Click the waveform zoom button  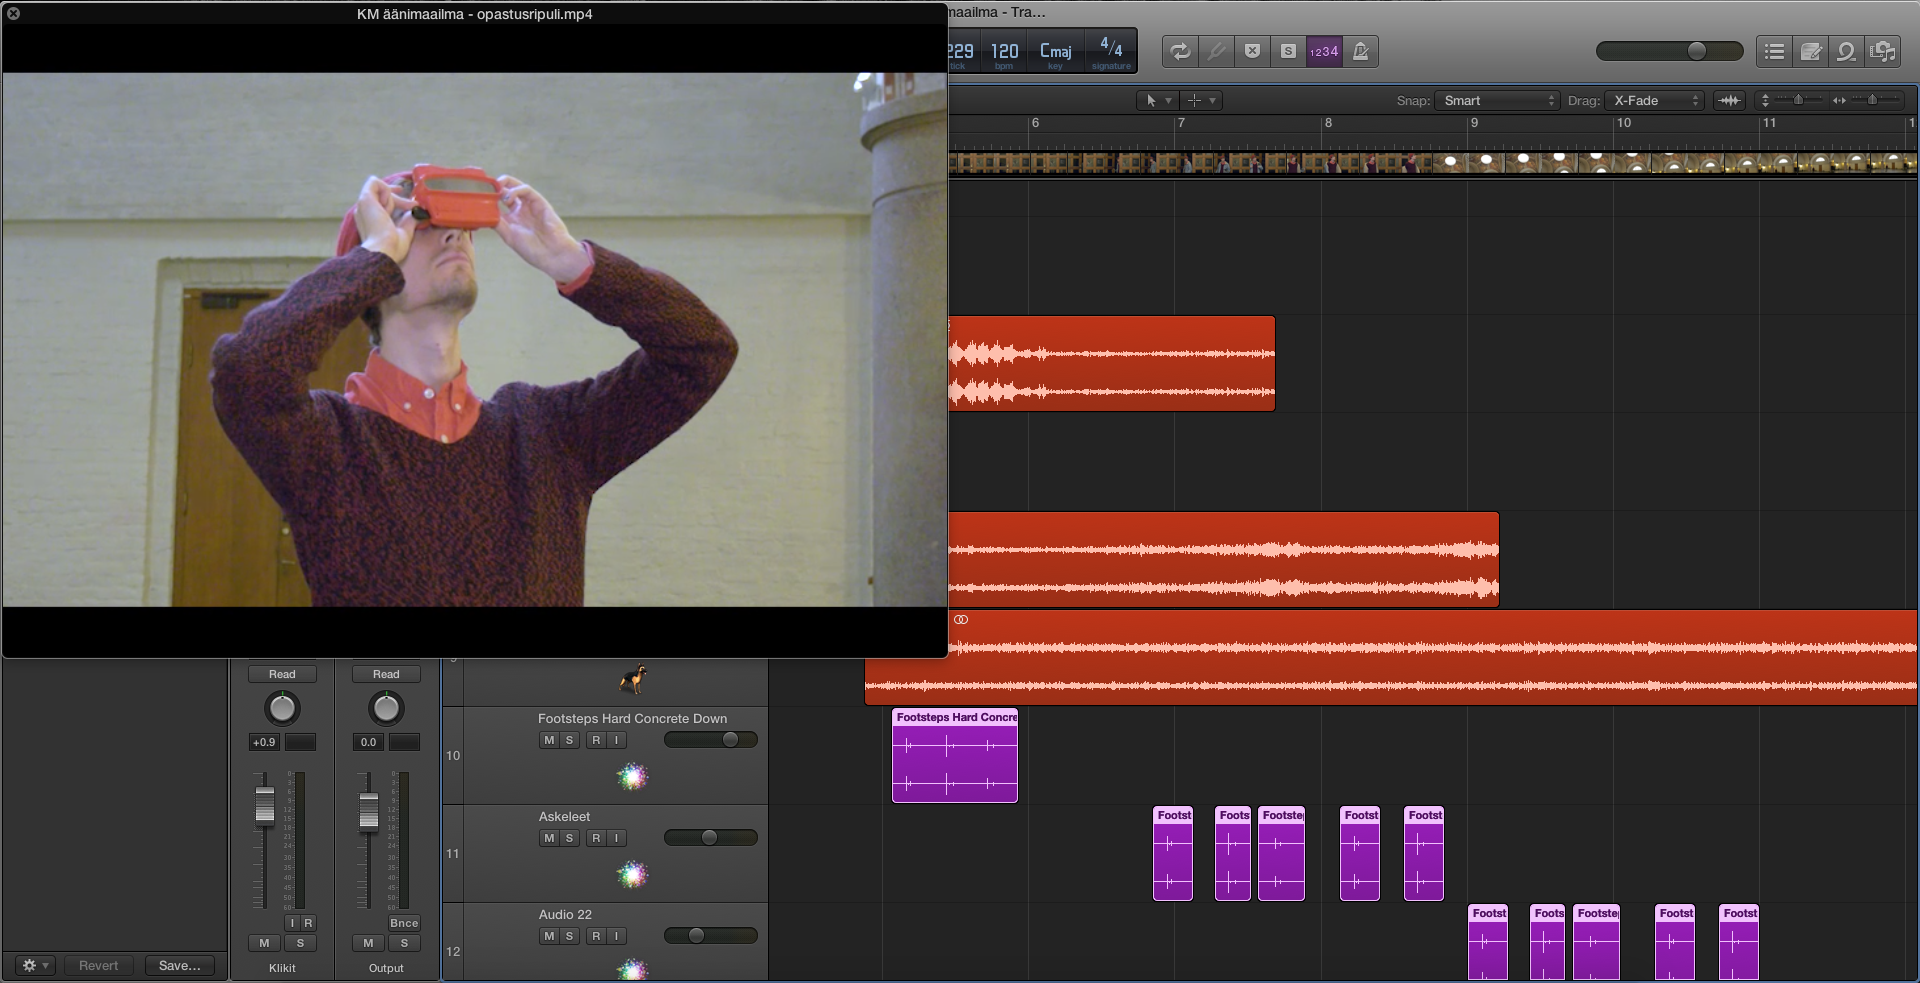tap(1729, 100)
